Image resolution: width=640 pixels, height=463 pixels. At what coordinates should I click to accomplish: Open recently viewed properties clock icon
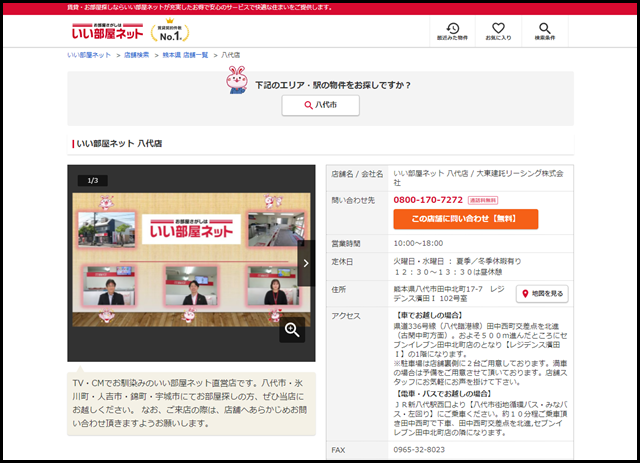click(452, 31)
